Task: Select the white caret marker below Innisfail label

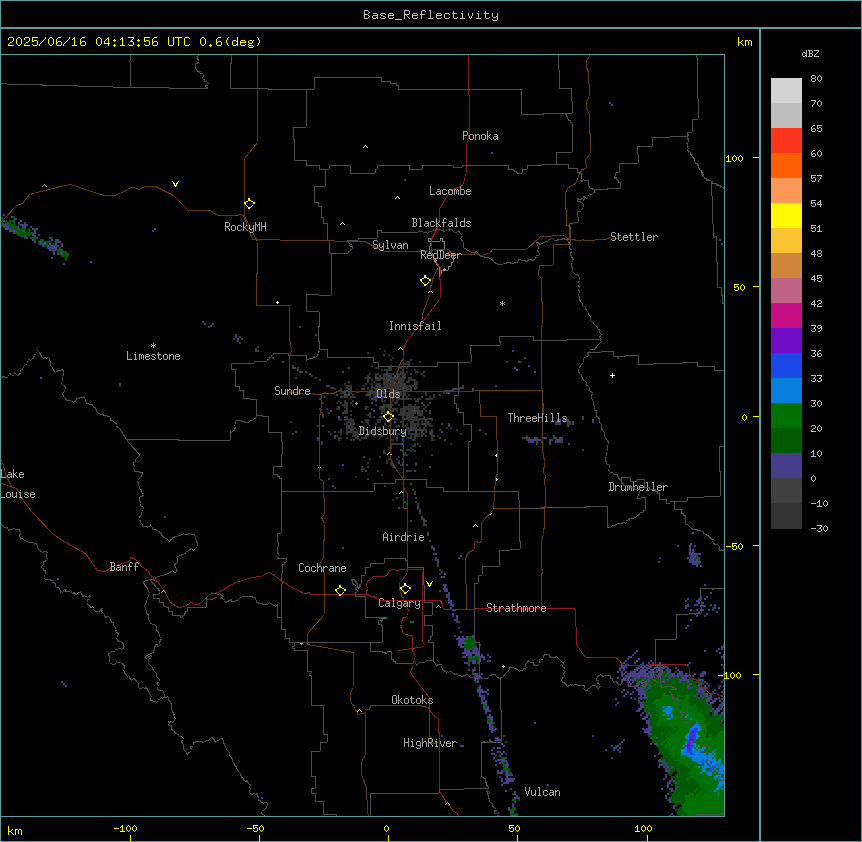Action: click(400, 348)
